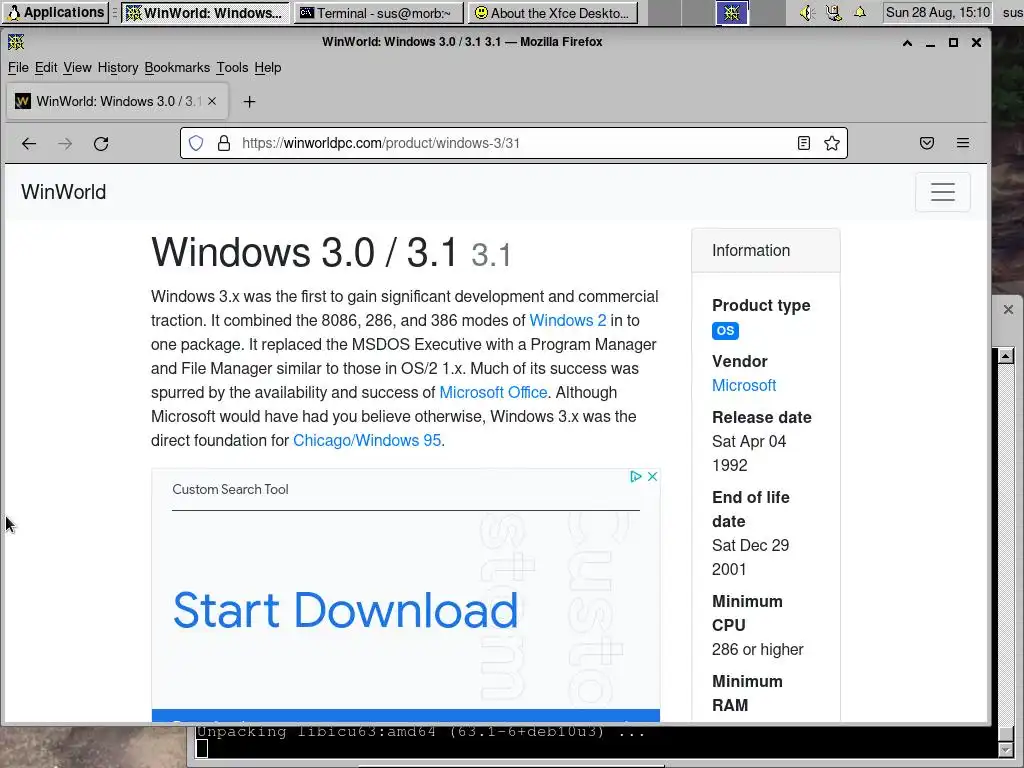Screen dimensions: 1024x768
Task: Select the workspace switcher Firefox icon
Action: coord(731,12)
